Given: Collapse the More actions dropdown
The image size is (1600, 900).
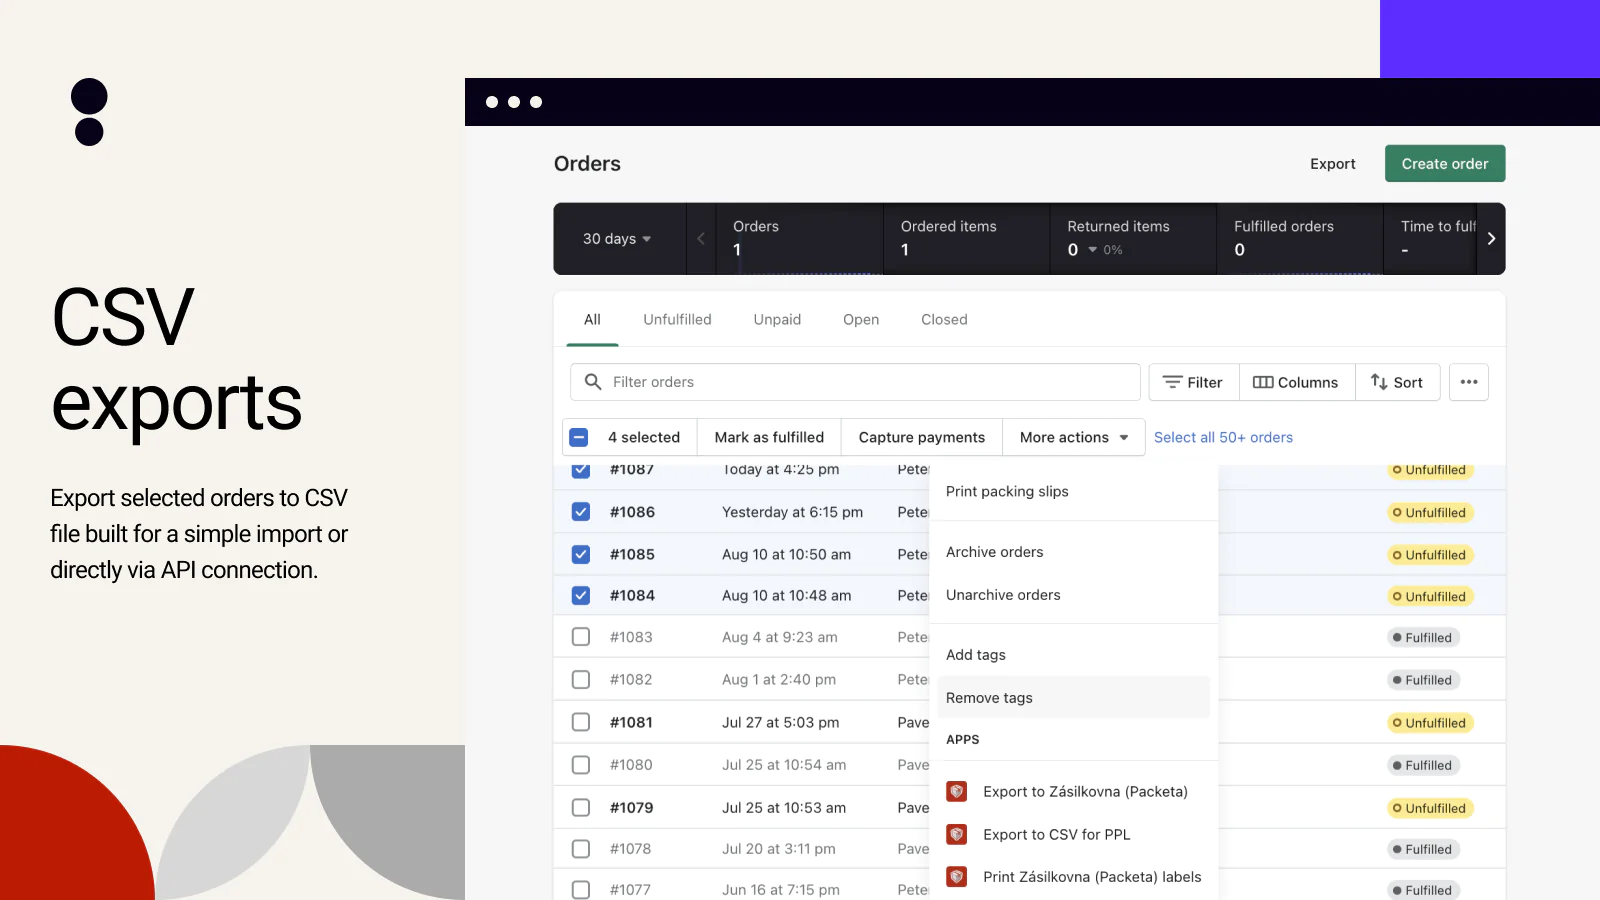Looking at the screenshot, I should pos(1073,438).
